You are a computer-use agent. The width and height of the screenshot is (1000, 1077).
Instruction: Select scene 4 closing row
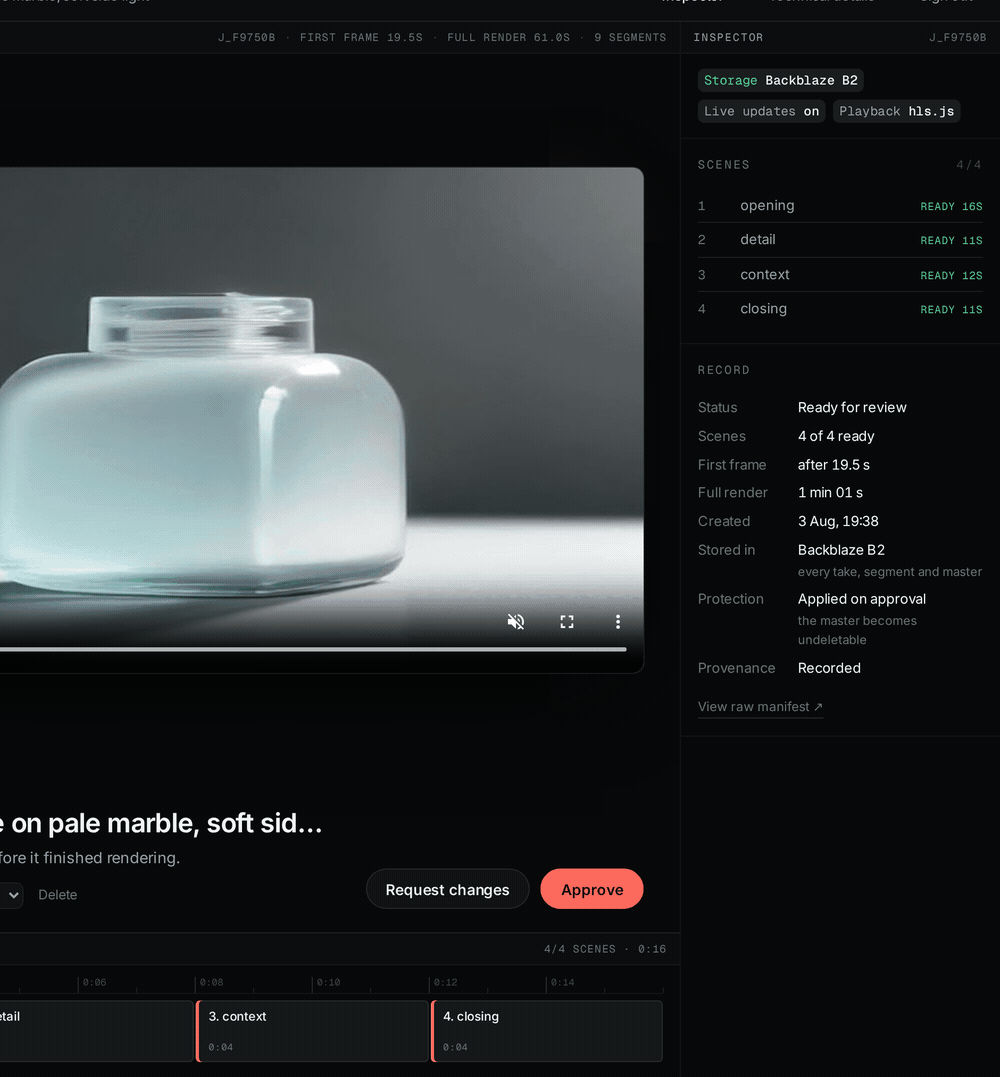click(x=840, y=309)
